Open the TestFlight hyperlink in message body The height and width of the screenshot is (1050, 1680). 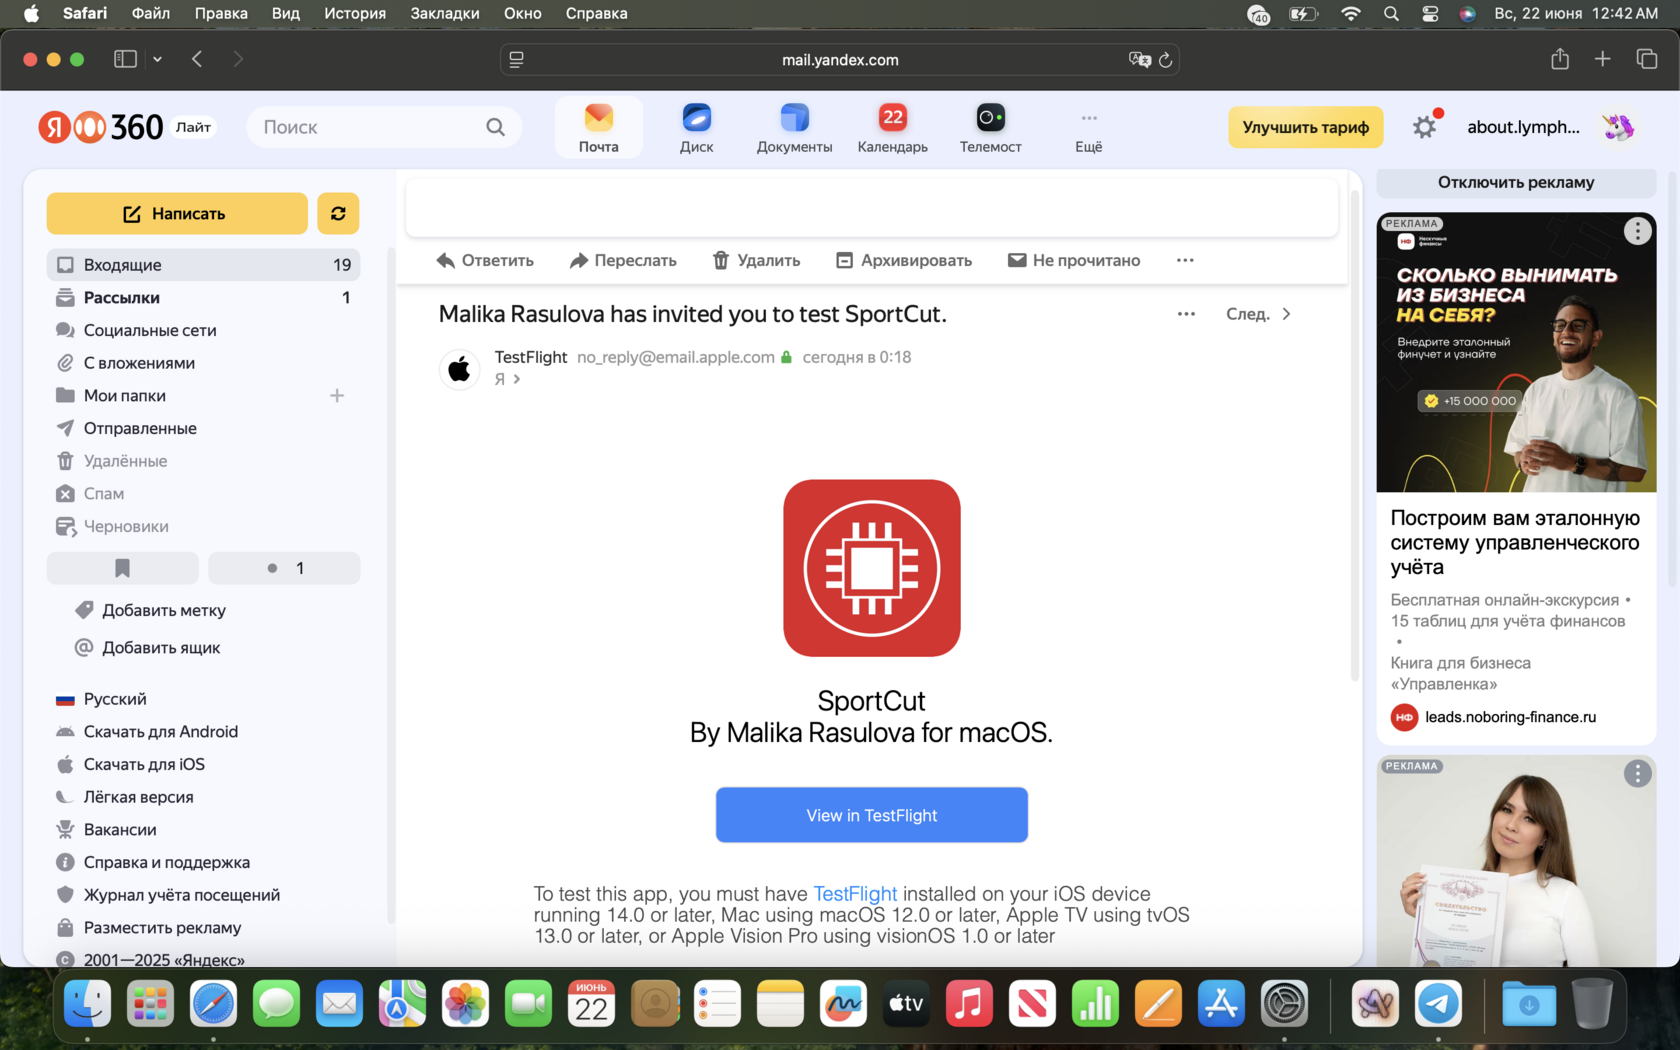(855, 894)
